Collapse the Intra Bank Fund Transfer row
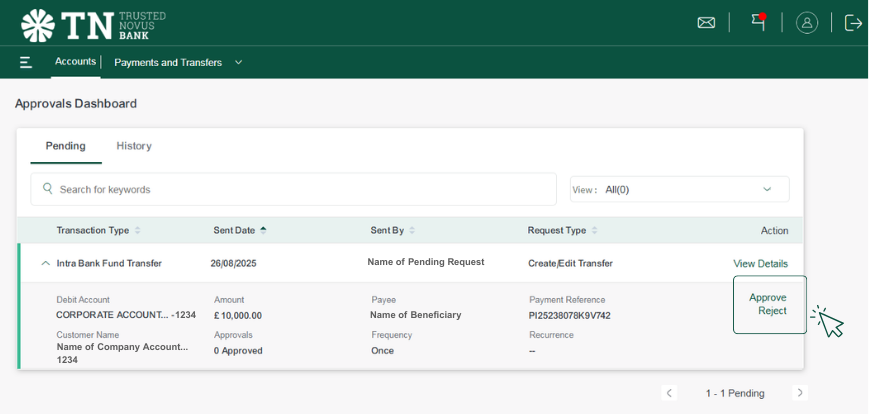 coord(45,264)
